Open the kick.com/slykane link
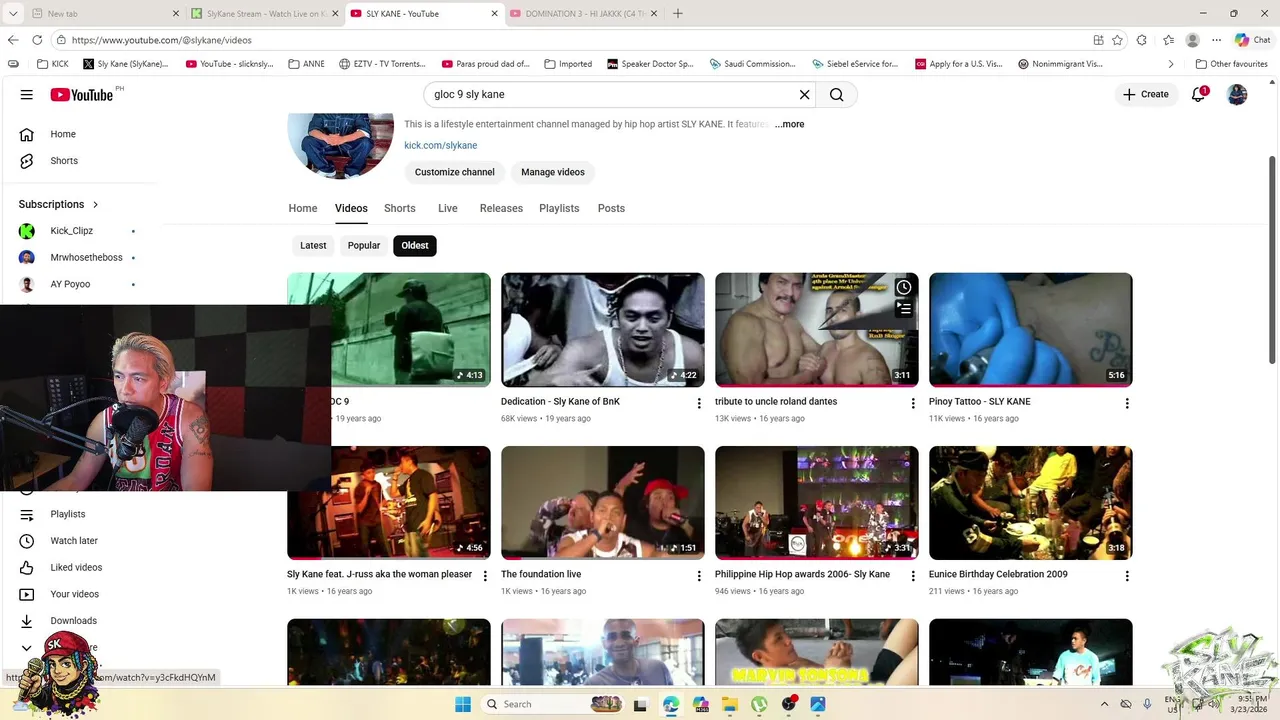This screenshot has height=720, width=1280. [441, 145]
